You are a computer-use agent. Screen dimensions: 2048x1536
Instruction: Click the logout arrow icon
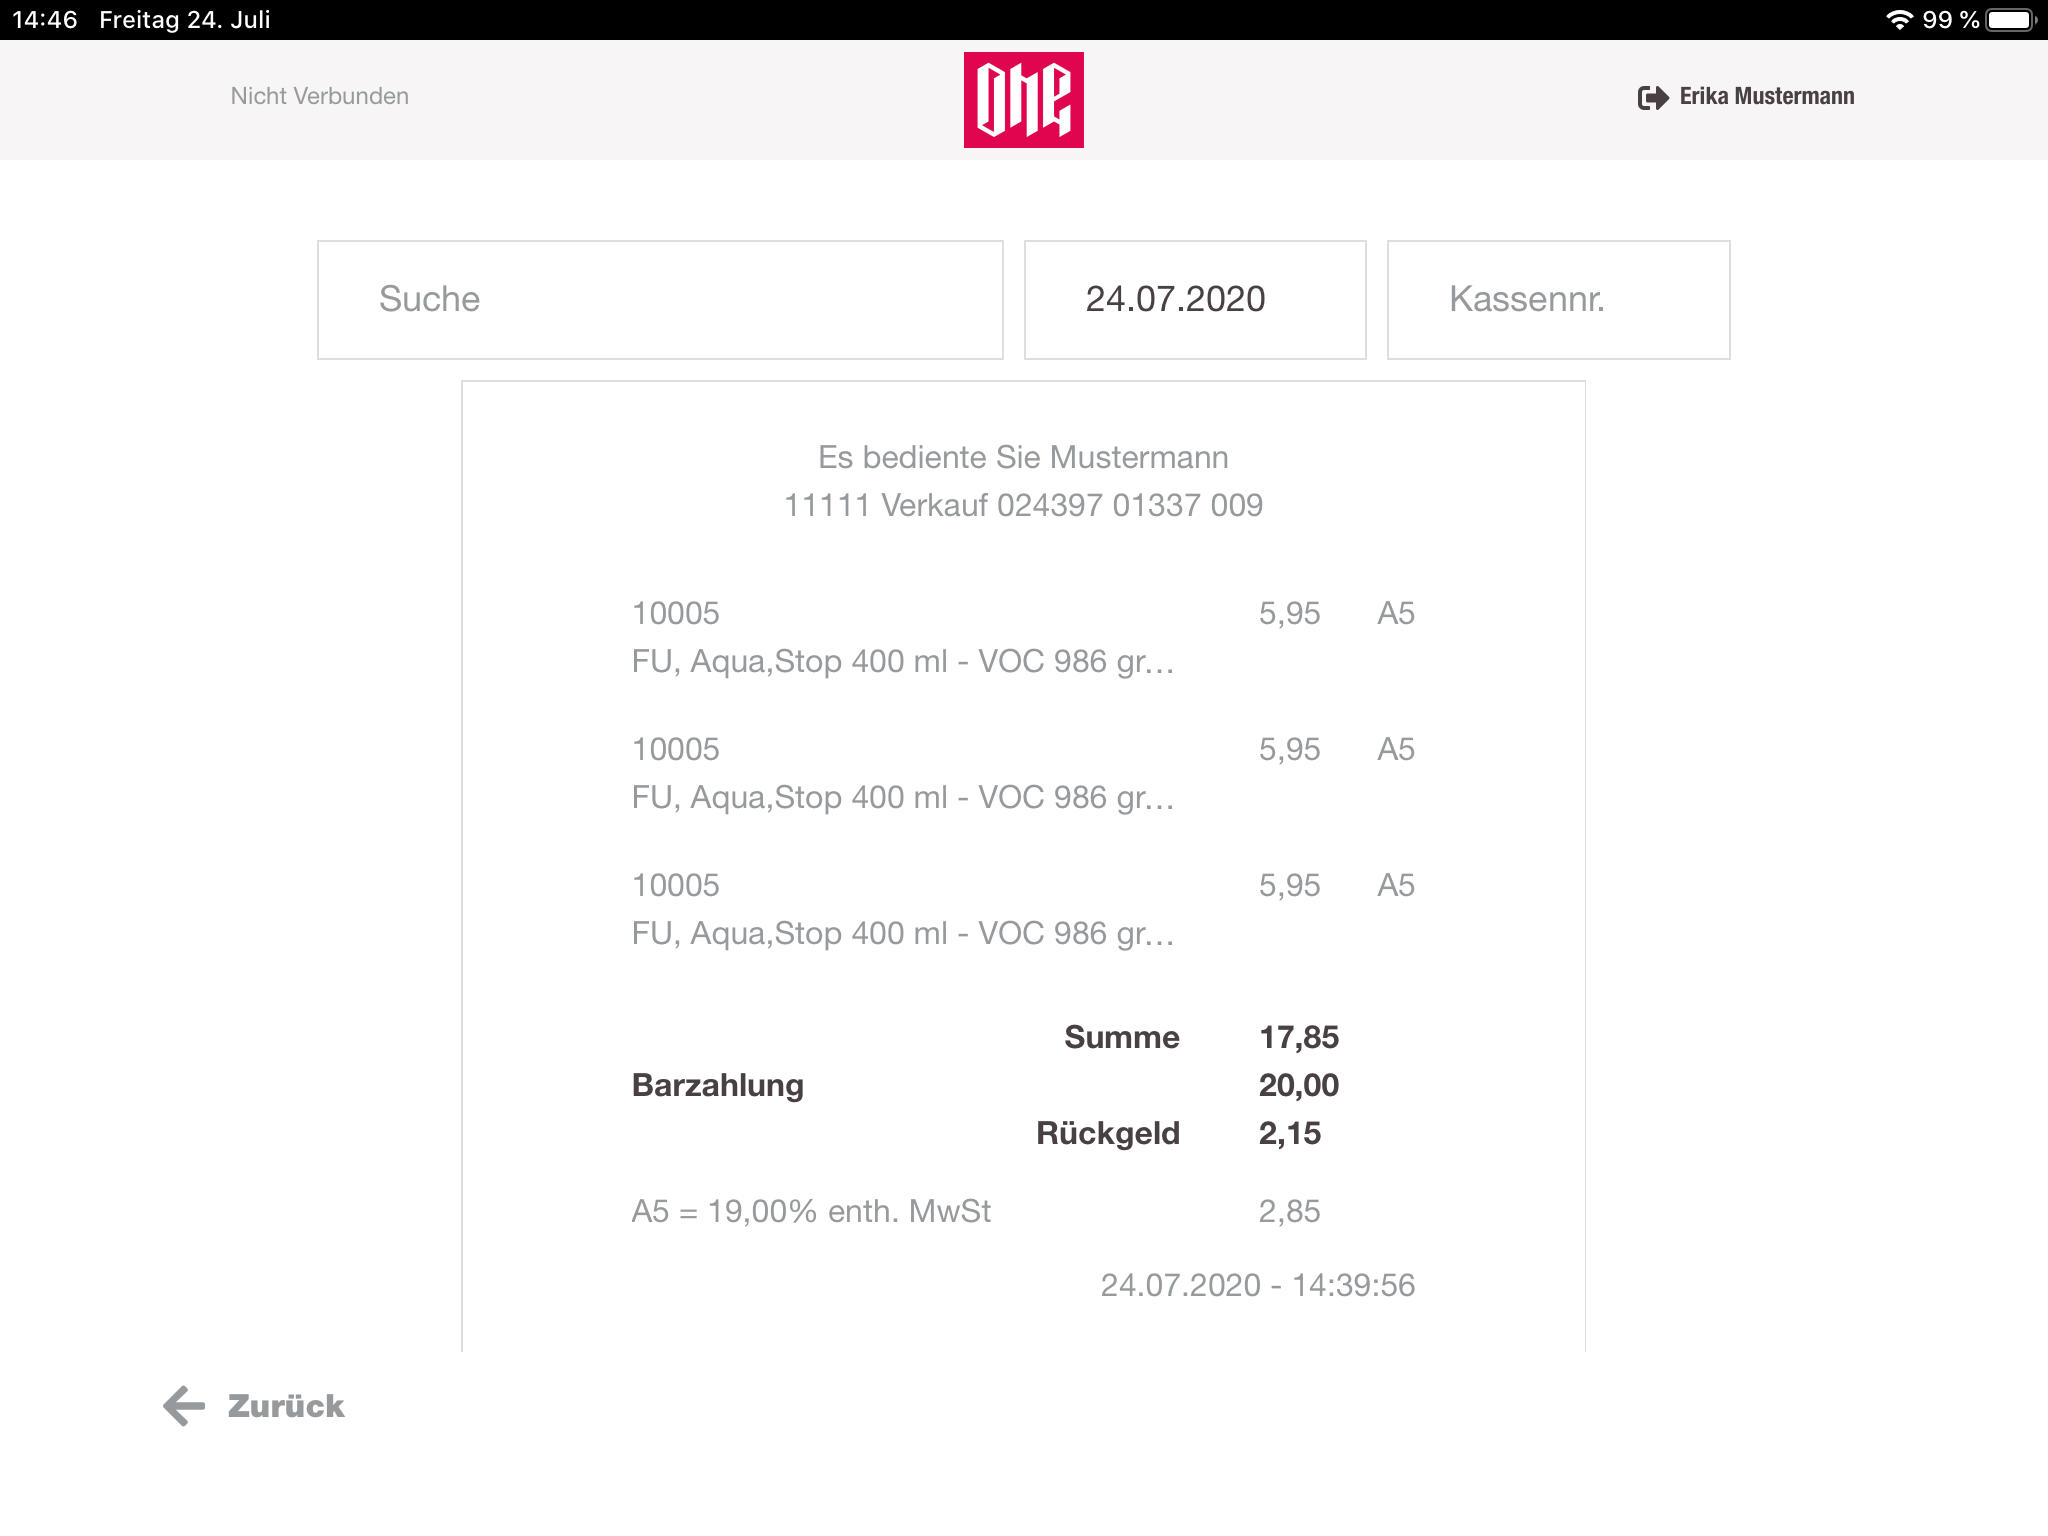(1653, 97)
